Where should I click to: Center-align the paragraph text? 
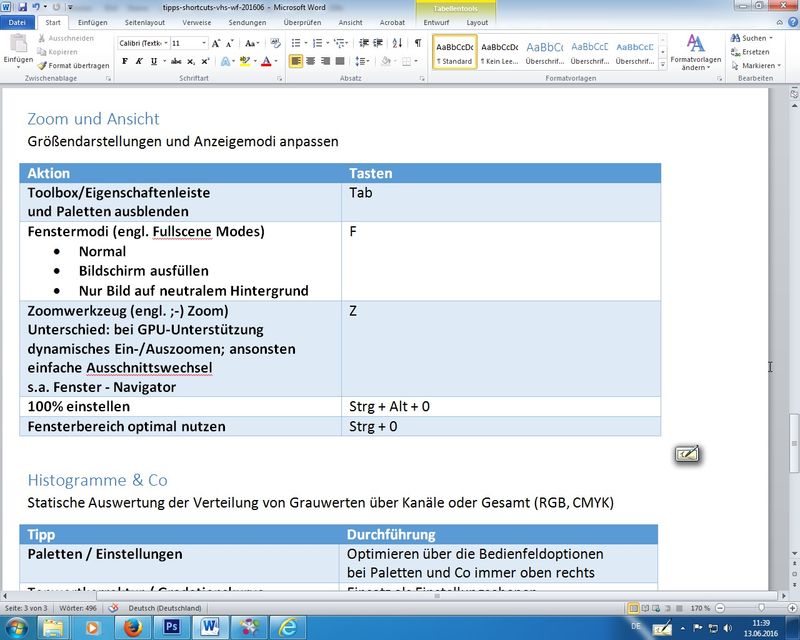coord(312,61)
